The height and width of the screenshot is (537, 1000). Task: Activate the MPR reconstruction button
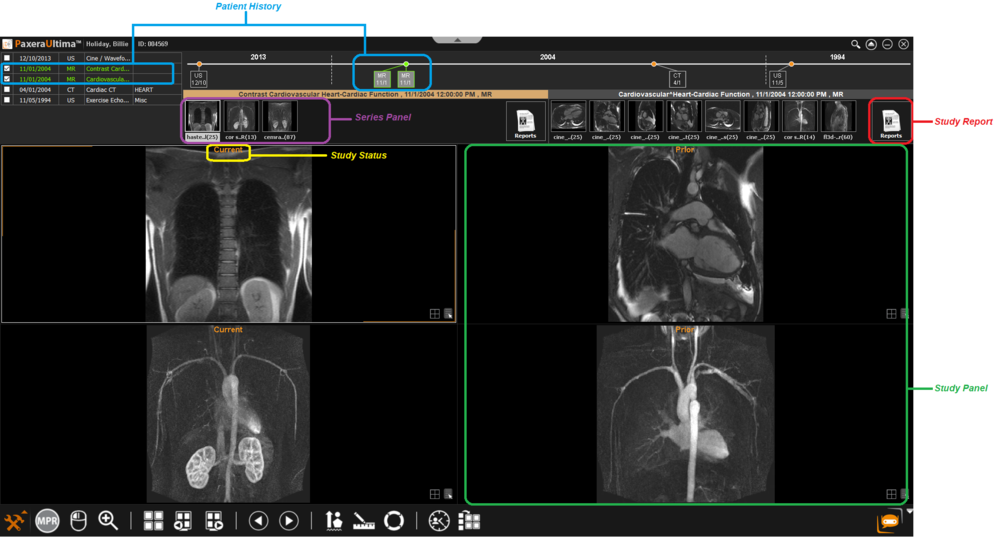(x=47, y=521)
